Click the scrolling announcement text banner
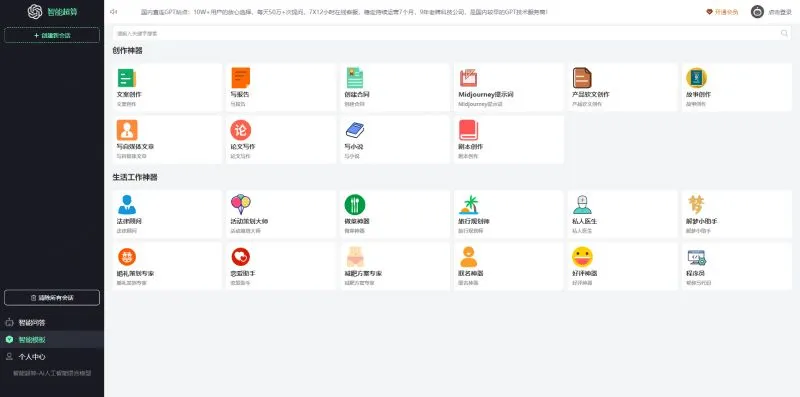800x397 pixels. click(344, 12)
